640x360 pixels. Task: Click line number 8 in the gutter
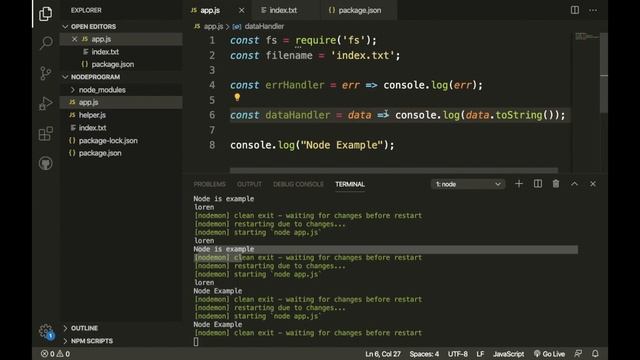click(212, 145)
